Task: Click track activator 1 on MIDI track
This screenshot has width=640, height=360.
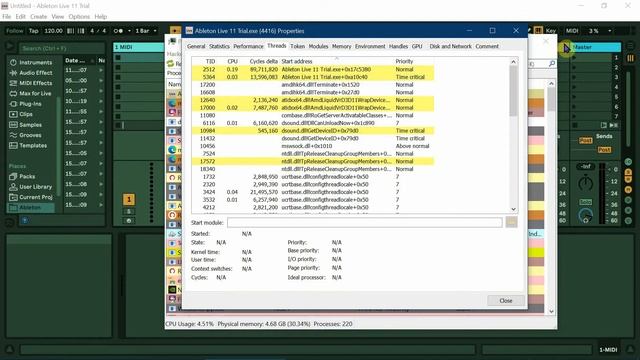Action: pos(129,199)
